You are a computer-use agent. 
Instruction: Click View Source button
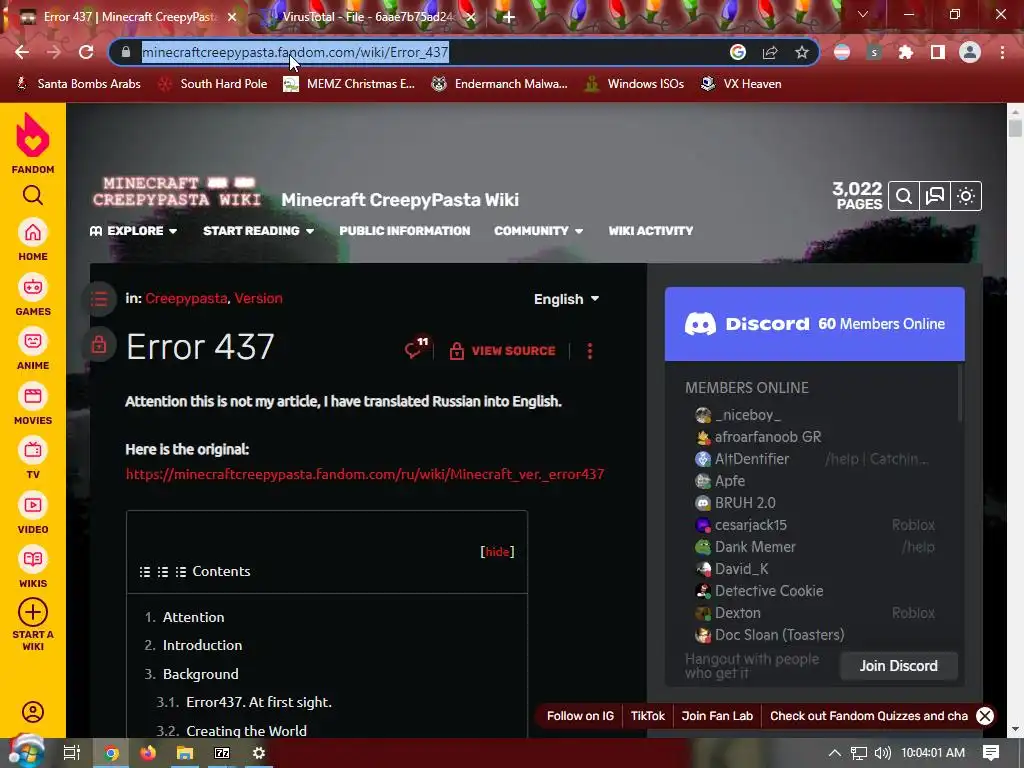pyautogui.click(x=503, y=351)
